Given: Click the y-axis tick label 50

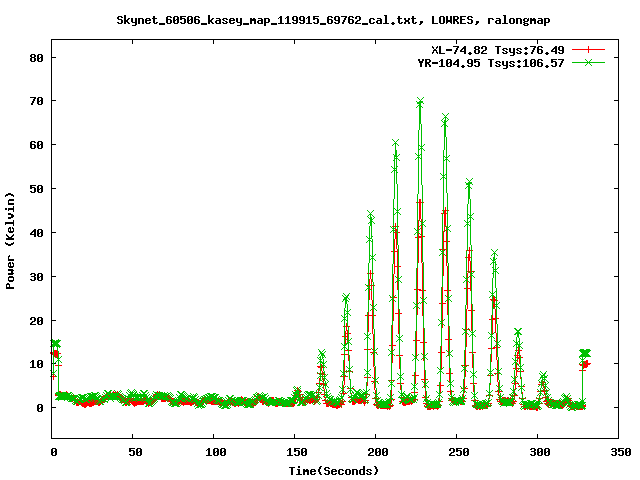Looking at the screenshot, I should click(x=37, y=189).
